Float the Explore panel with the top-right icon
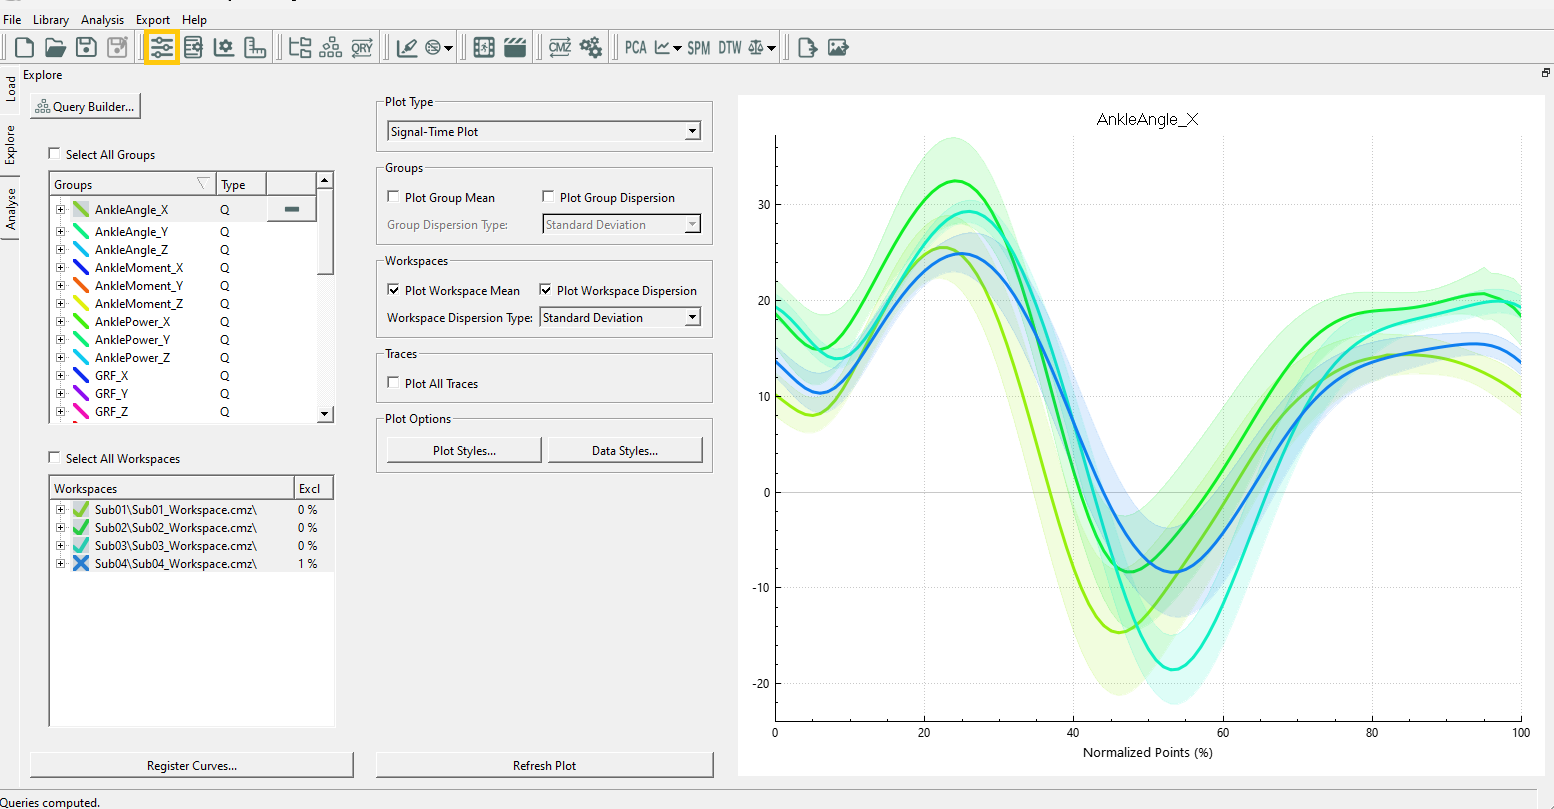Viewport: 1554px width, 809px height. (1546, 74)
